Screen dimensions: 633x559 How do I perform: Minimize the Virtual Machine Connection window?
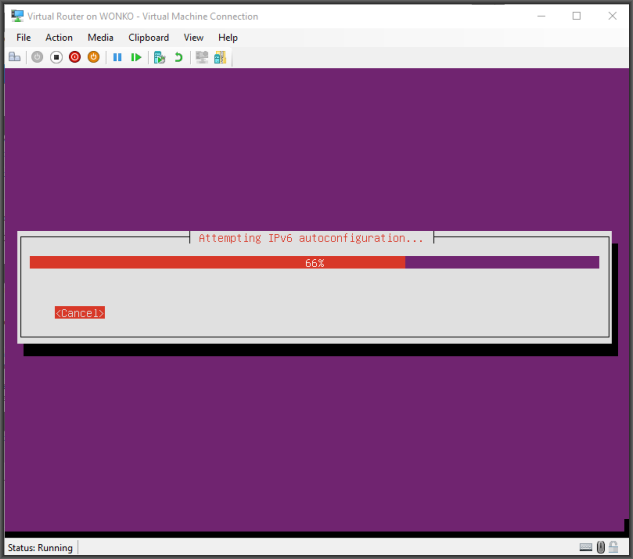tap(541, 16)
